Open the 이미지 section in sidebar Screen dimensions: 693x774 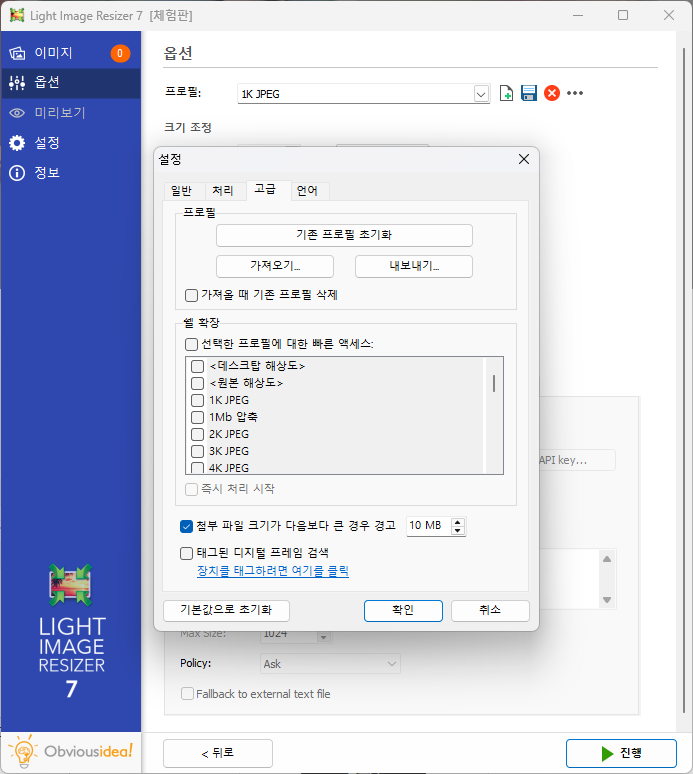tap(71, 53)
